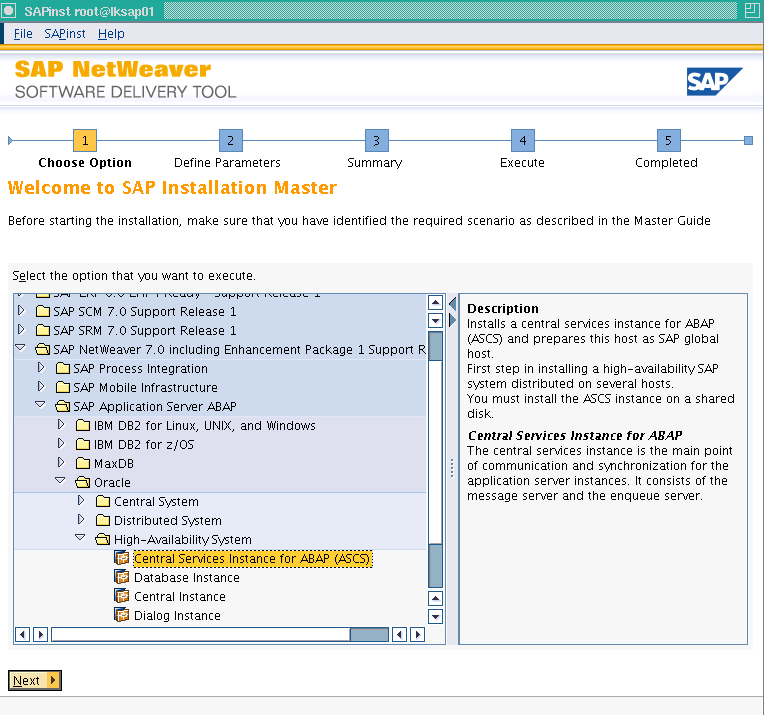Image resolution: width=764 pixels, height=715 pixels.
Task: Click the scroll-right arrow beside the leftmost arrow
Action: coord(40,634)
